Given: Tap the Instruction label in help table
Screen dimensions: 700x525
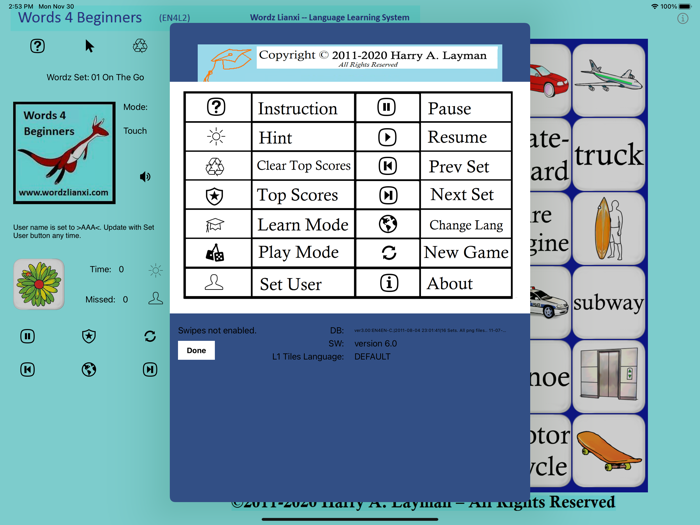Looking at the screenshot, I should pos(298,108).
